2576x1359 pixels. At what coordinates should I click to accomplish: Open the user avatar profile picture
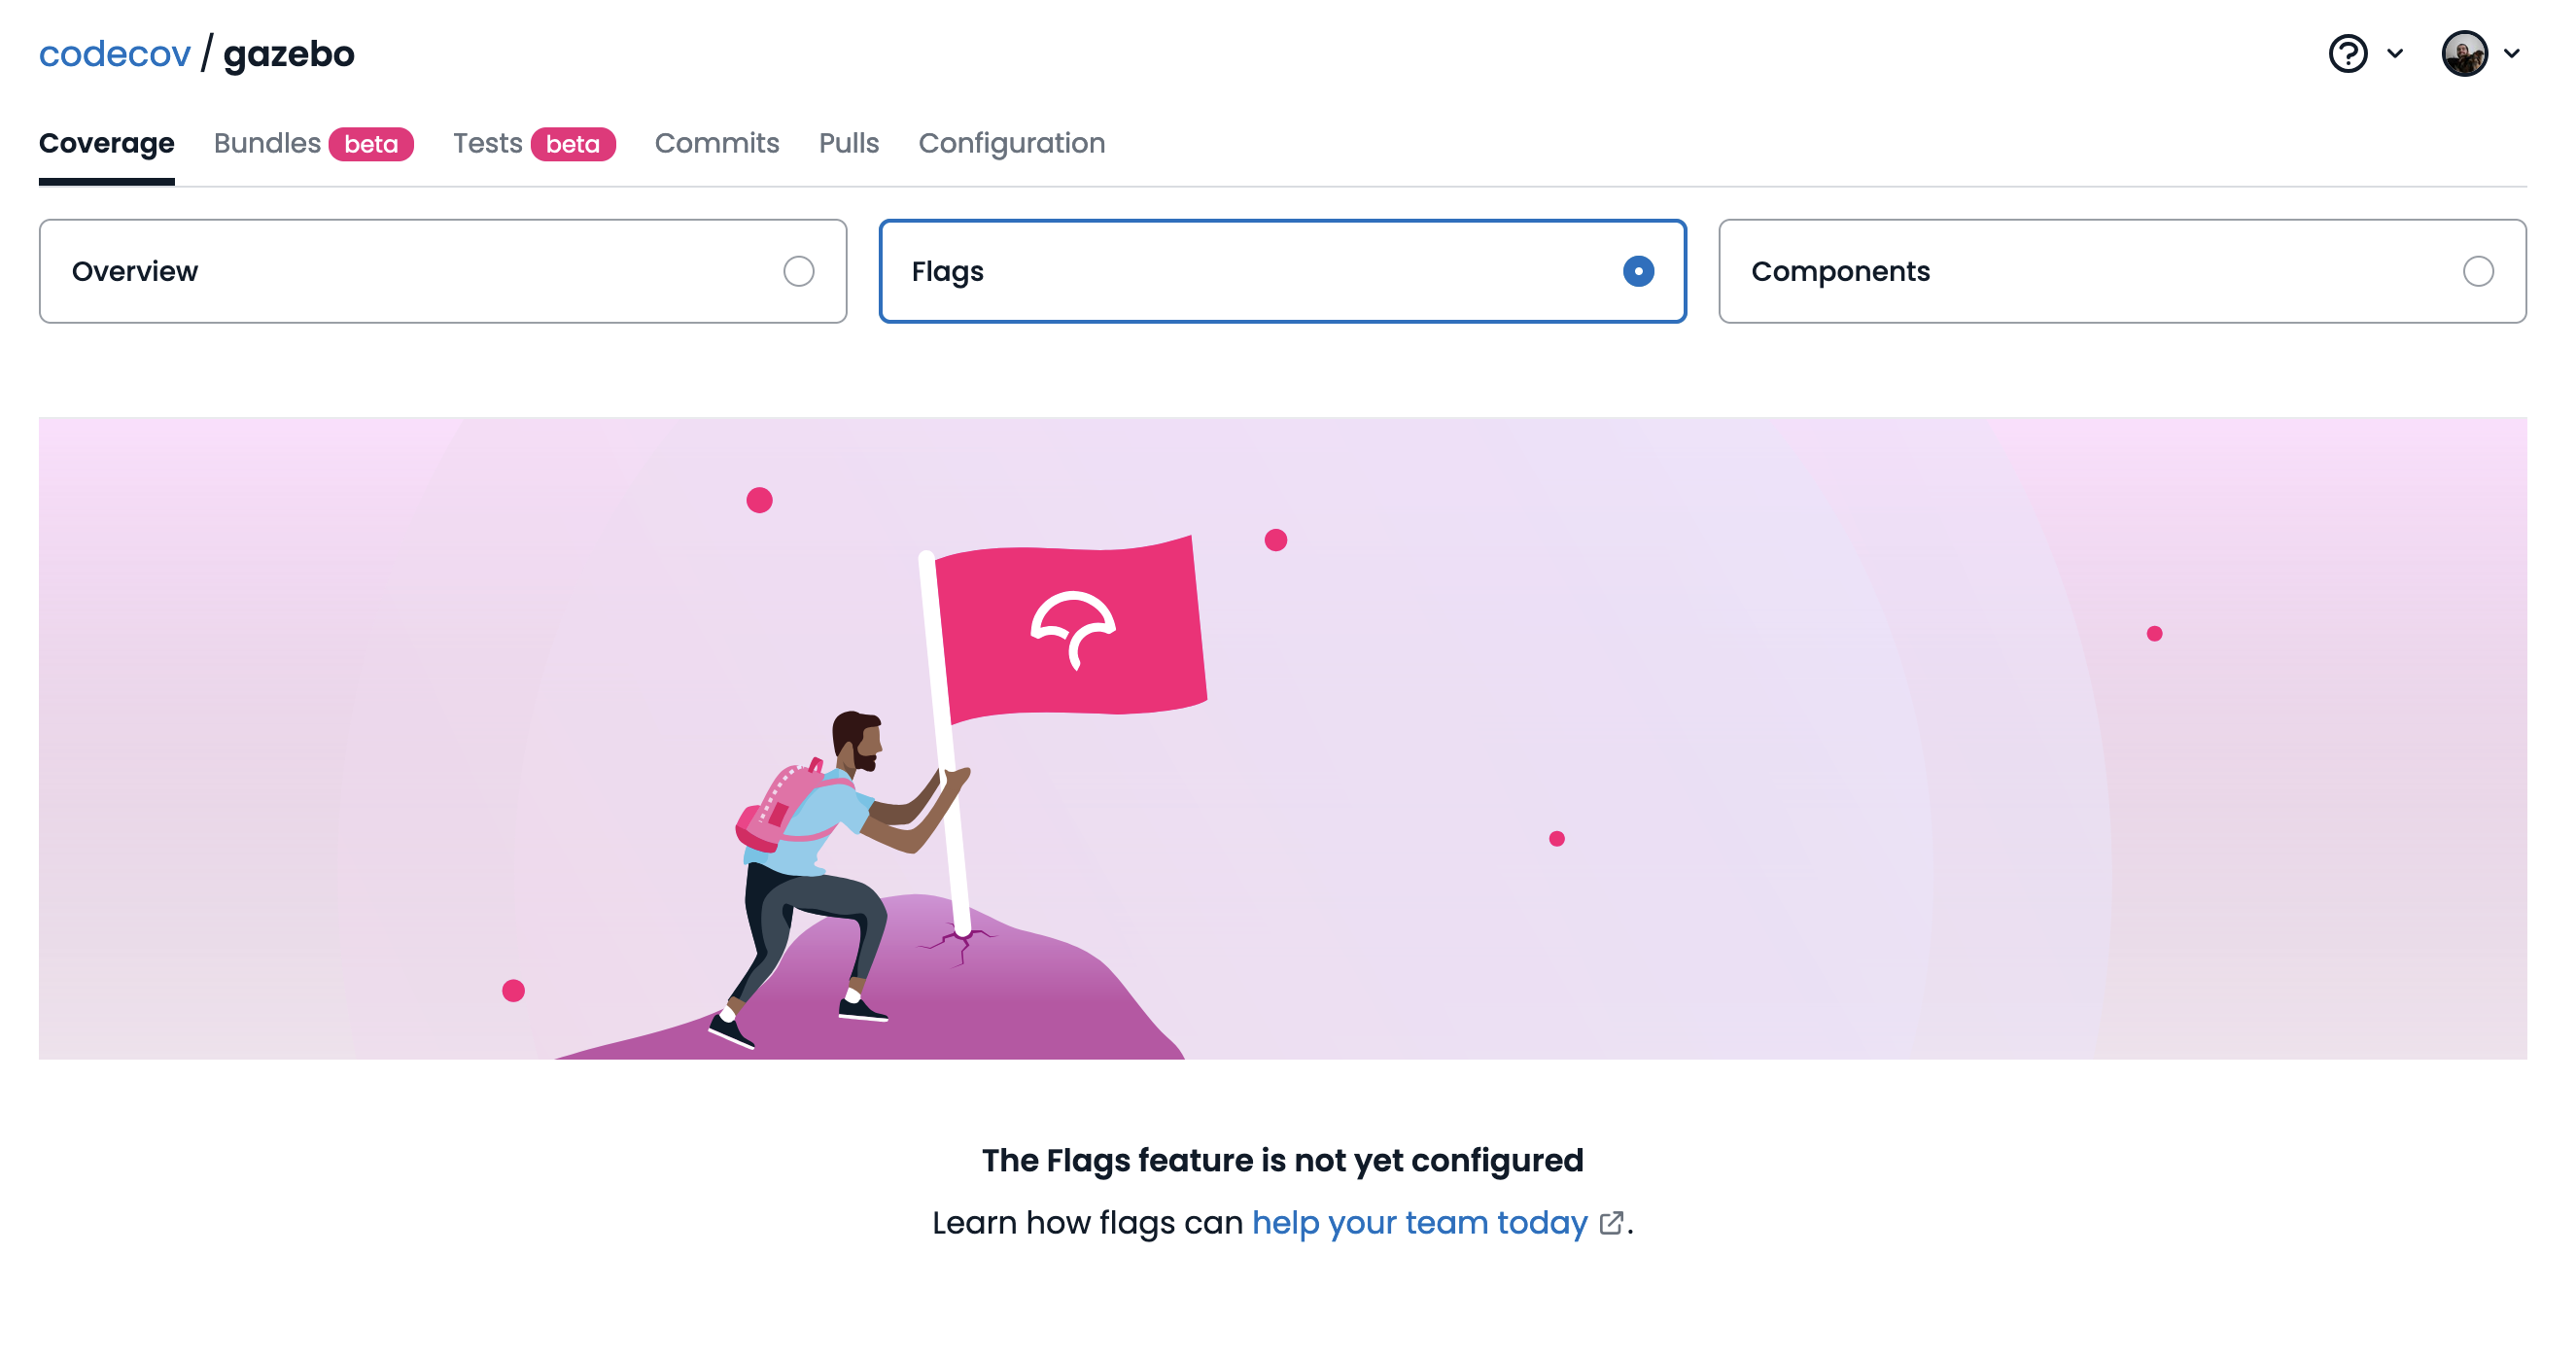2464,53
